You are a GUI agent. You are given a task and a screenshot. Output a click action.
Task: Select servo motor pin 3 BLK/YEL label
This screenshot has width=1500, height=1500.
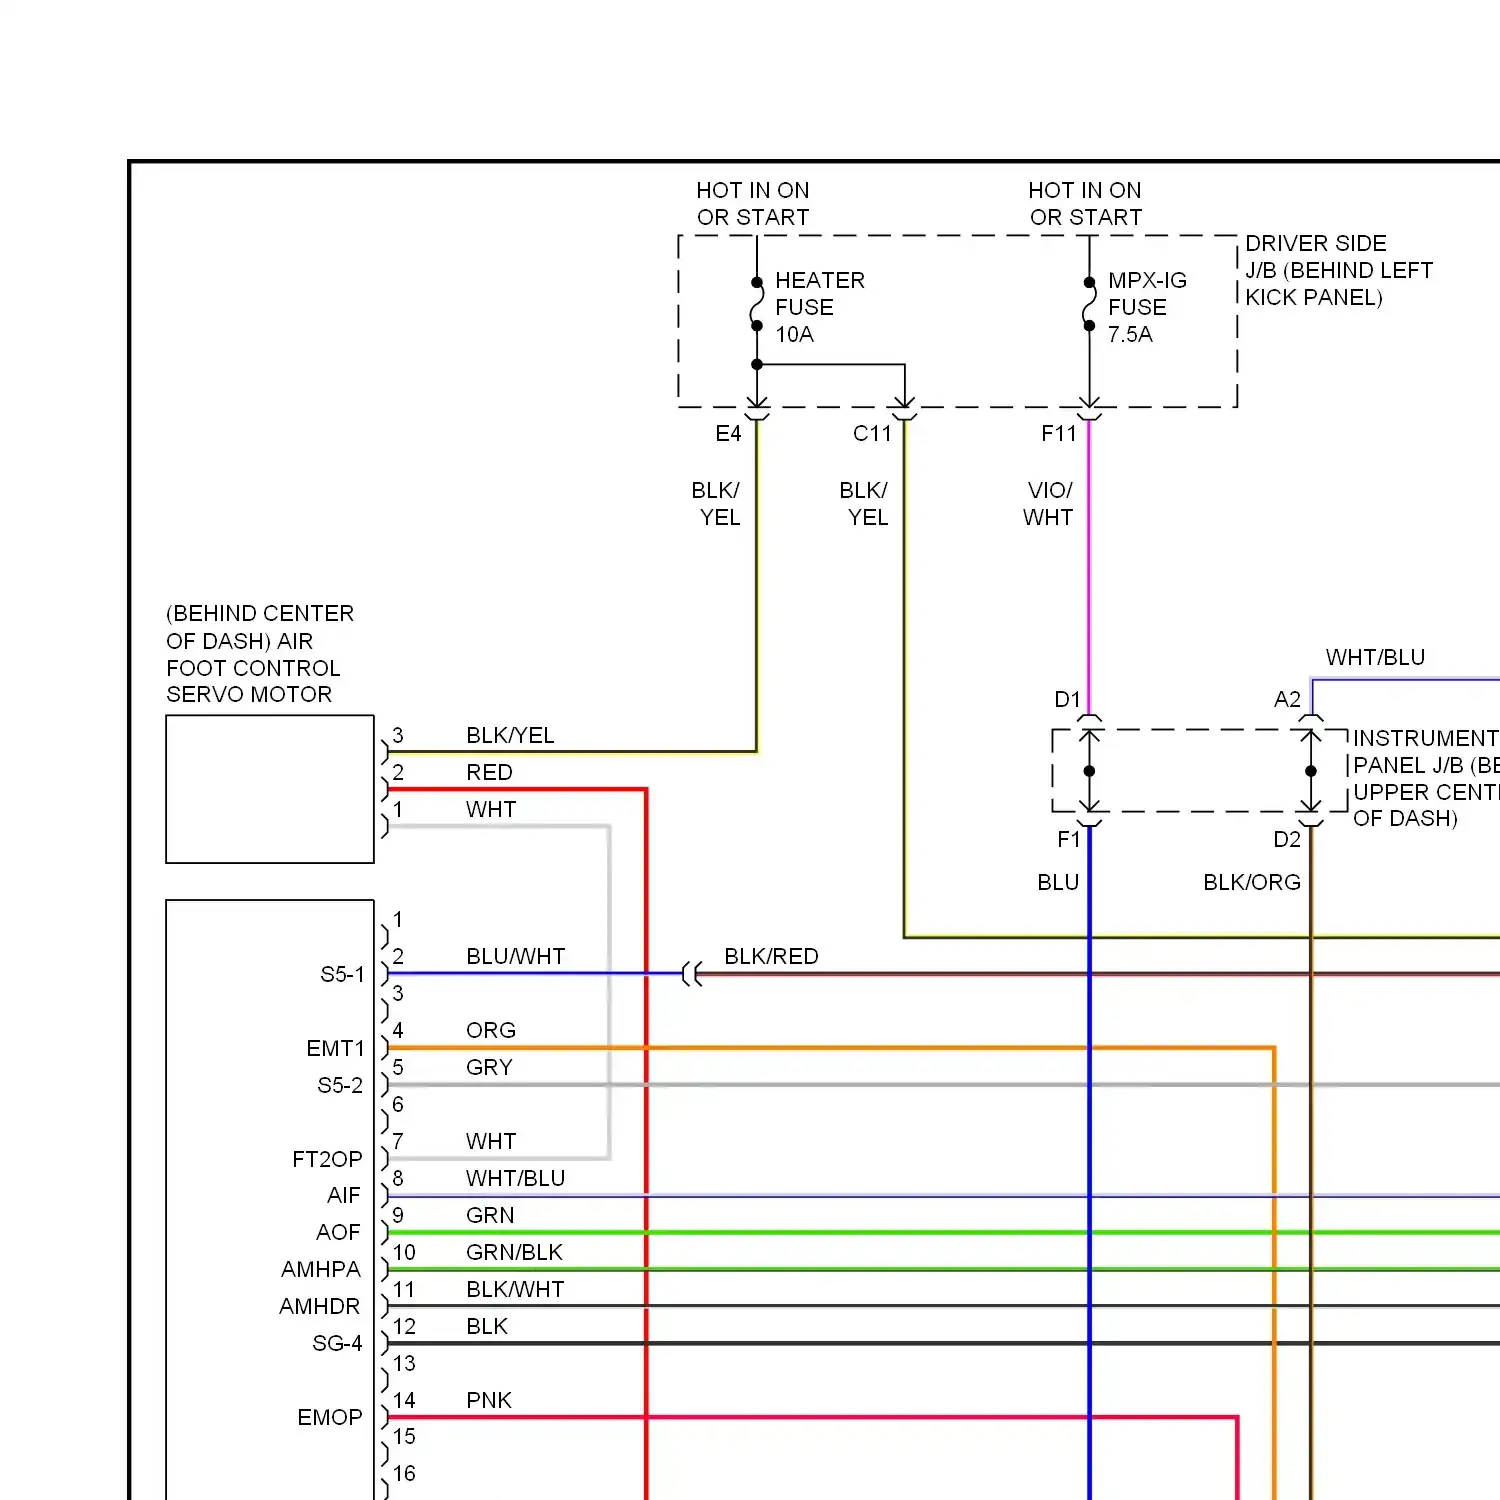pyautogui.click(x=510, y=735)
